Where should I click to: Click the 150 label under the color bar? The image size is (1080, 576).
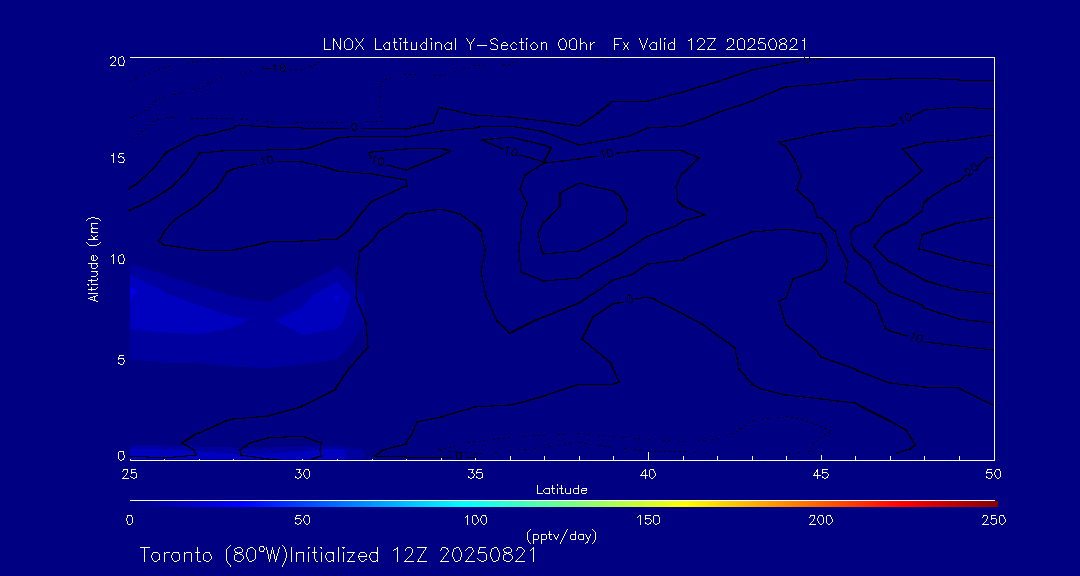tap(648, 520)
